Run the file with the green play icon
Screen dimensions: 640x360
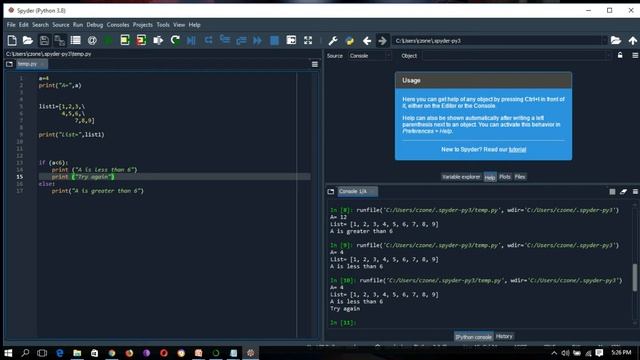click(x=108, y=40)
